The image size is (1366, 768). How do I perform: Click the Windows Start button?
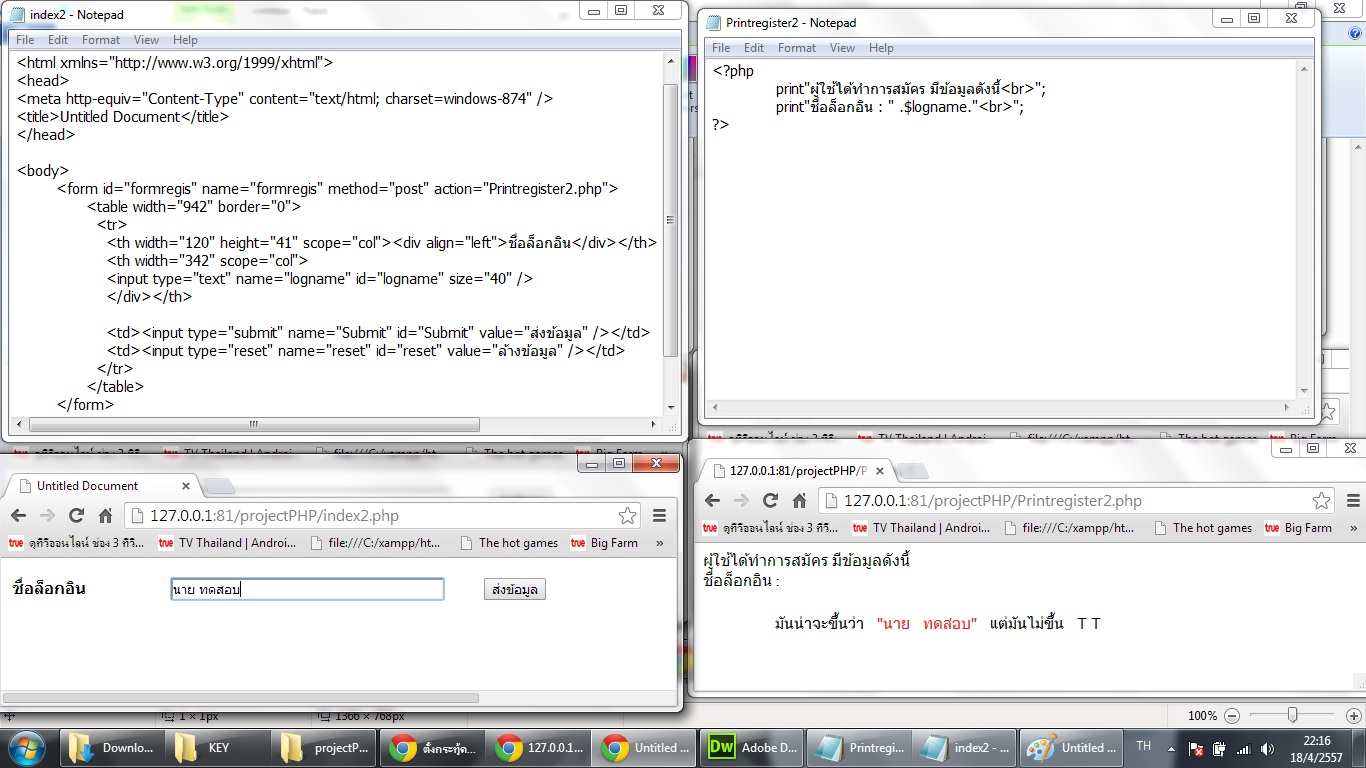pos(27,748)
